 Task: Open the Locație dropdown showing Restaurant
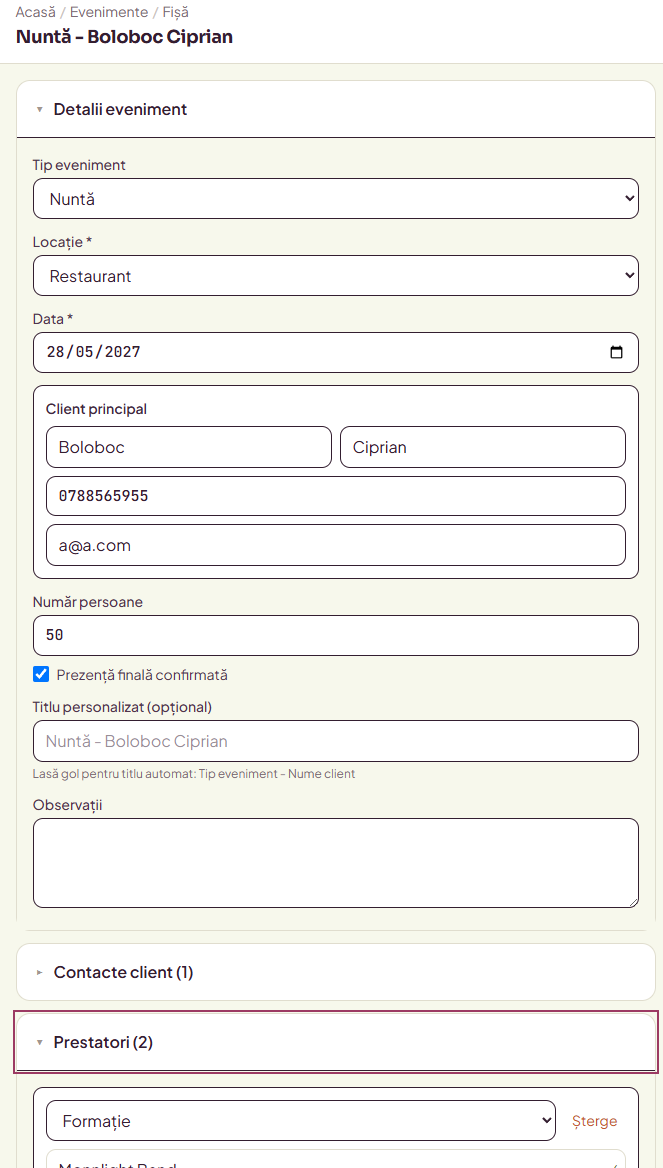(335, 276)
